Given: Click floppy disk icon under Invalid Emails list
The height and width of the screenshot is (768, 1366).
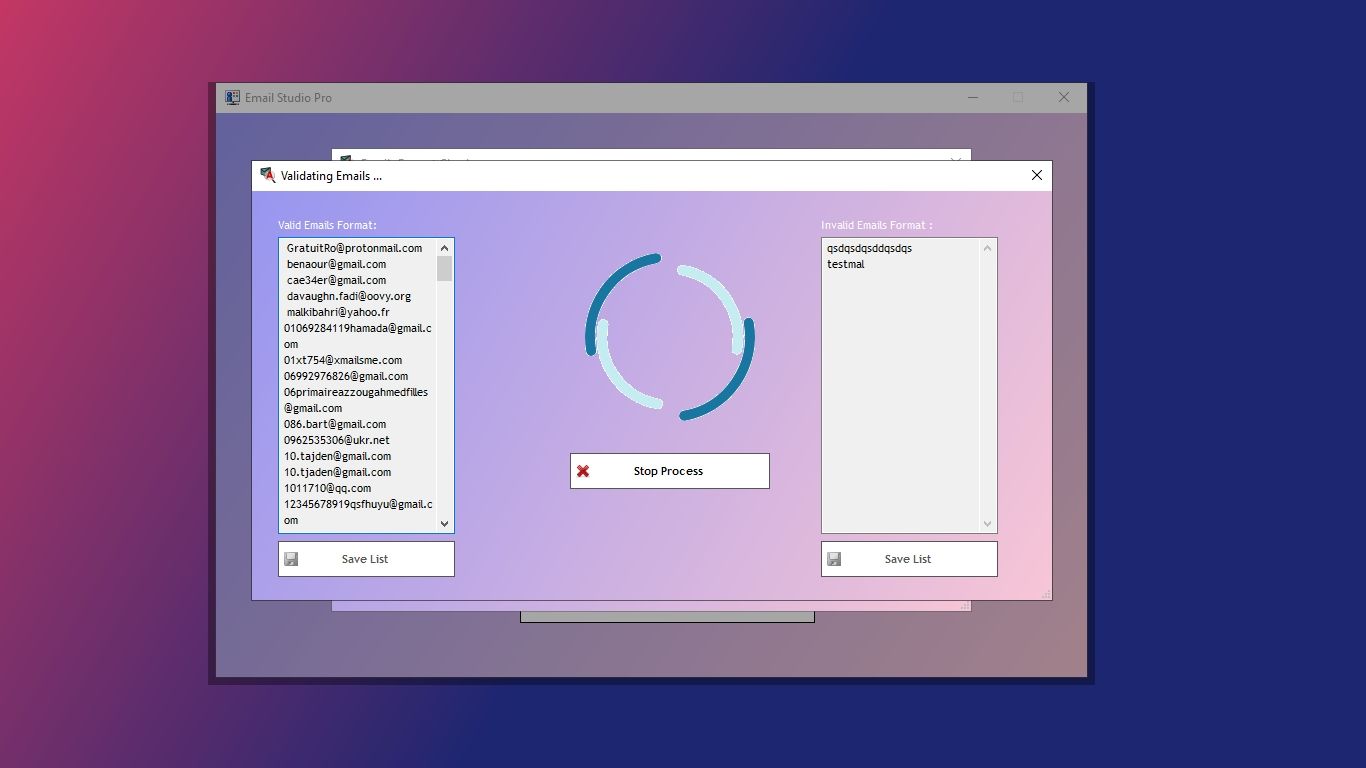Looking at the screenshot, I should [x=834, y=559].
